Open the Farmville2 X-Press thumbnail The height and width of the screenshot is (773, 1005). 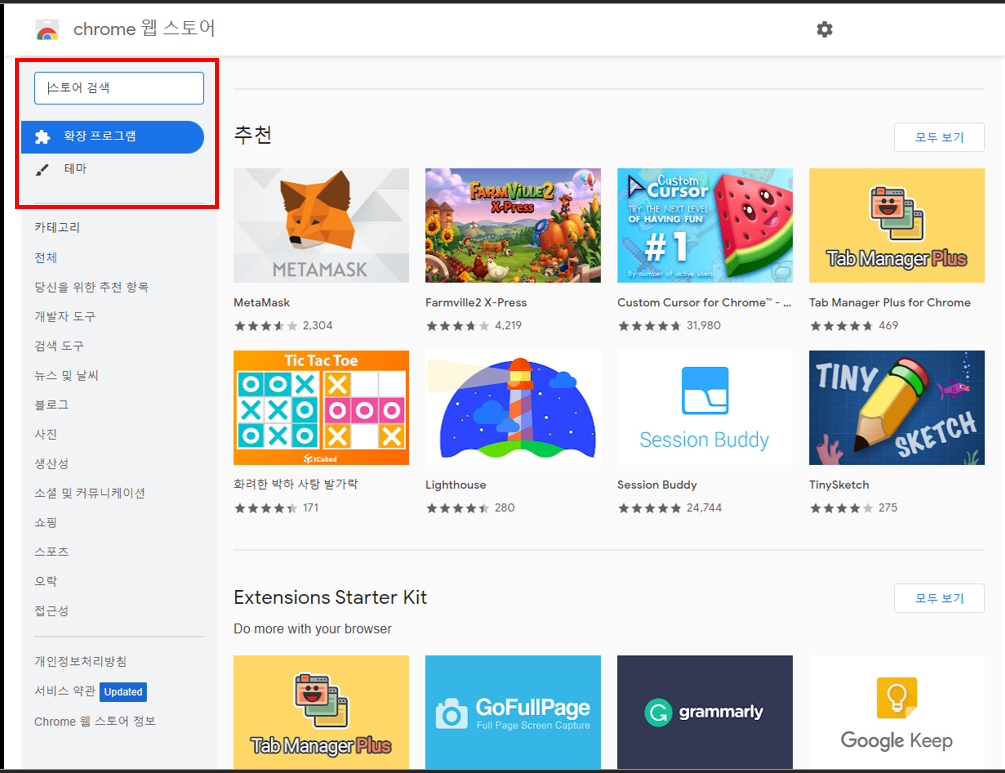tap(513, 226)
